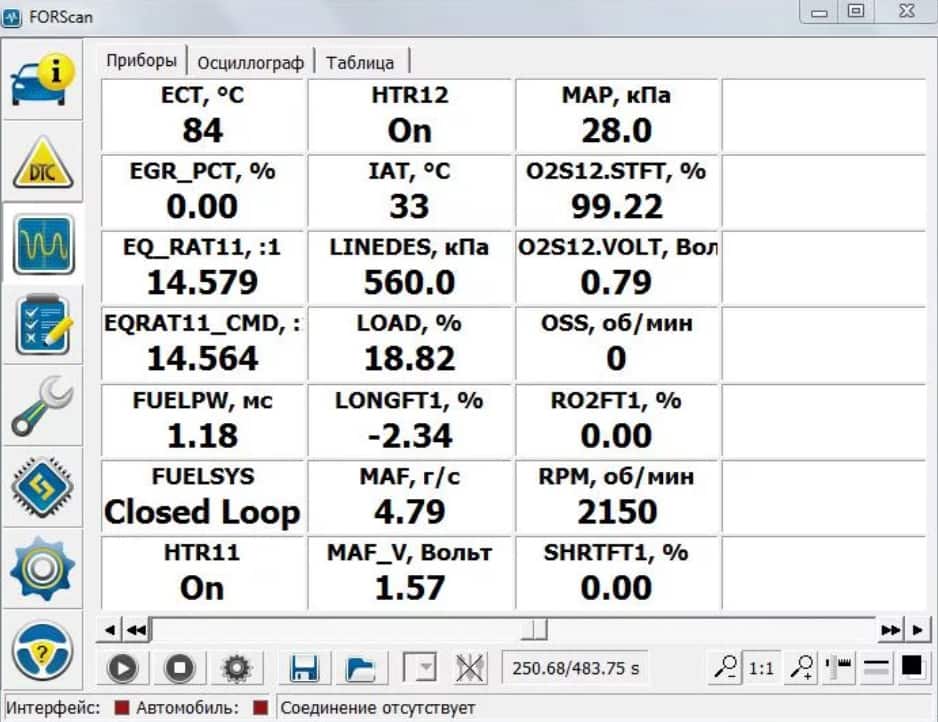Image resolution: width=938 pixels, height=722 pixels.
Task: Switch to the Осциллограф tab
Action: click(x=250, y=62)
